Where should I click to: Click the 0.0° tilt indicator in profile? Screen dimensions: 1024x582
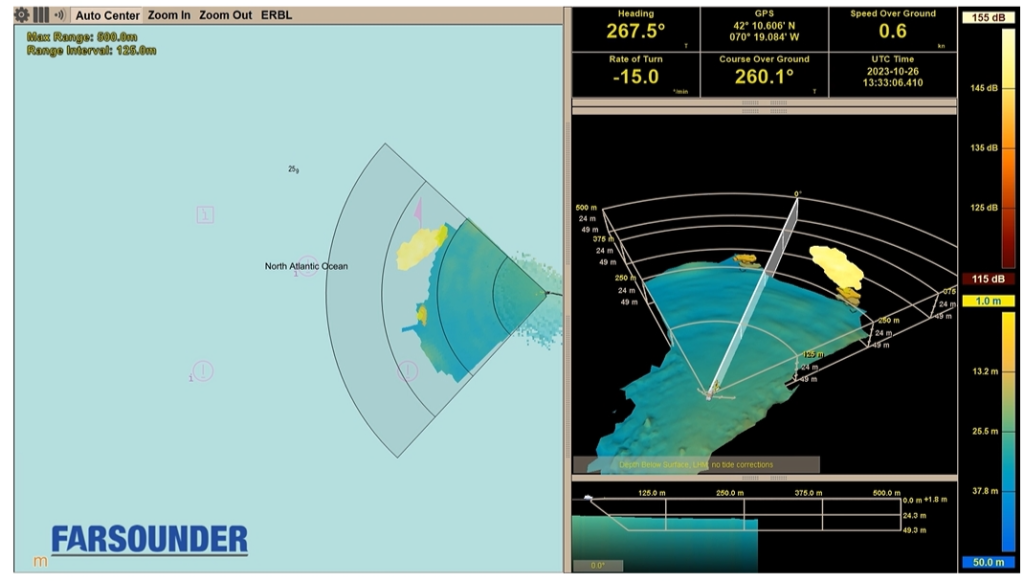click(597, 565)
